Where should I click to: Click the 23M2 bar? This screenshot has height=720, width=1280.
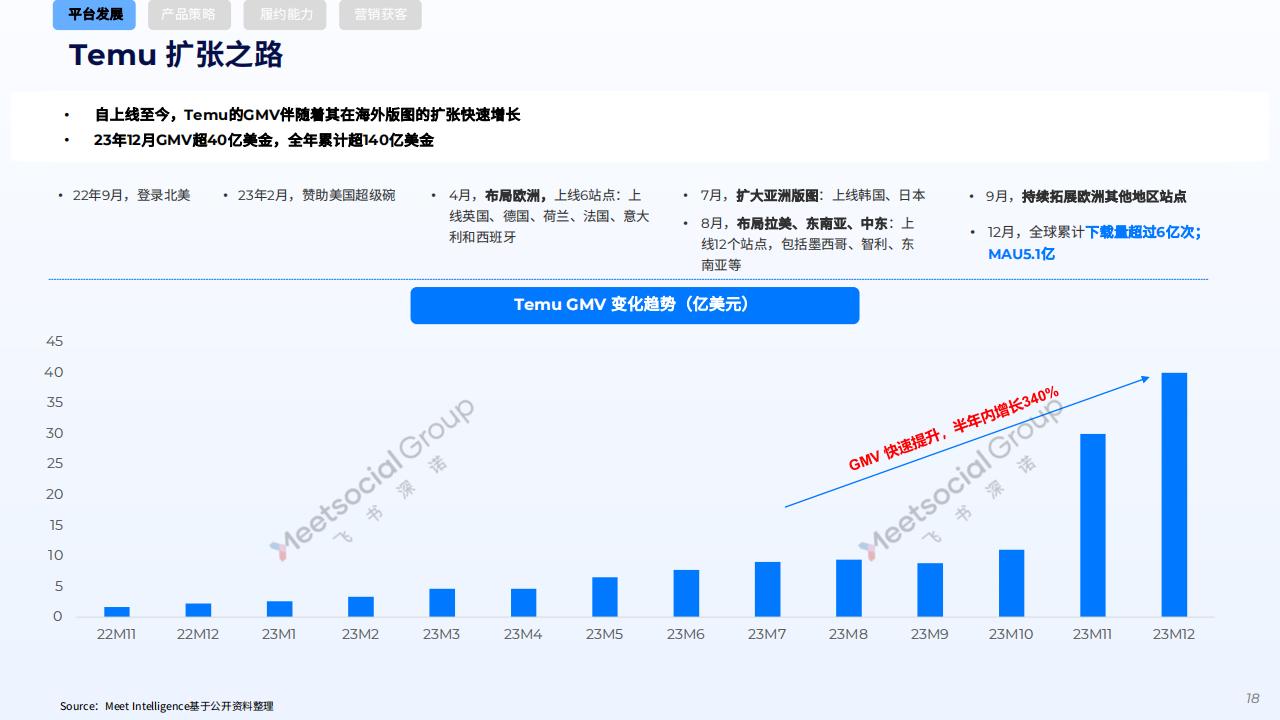point(361,606)
